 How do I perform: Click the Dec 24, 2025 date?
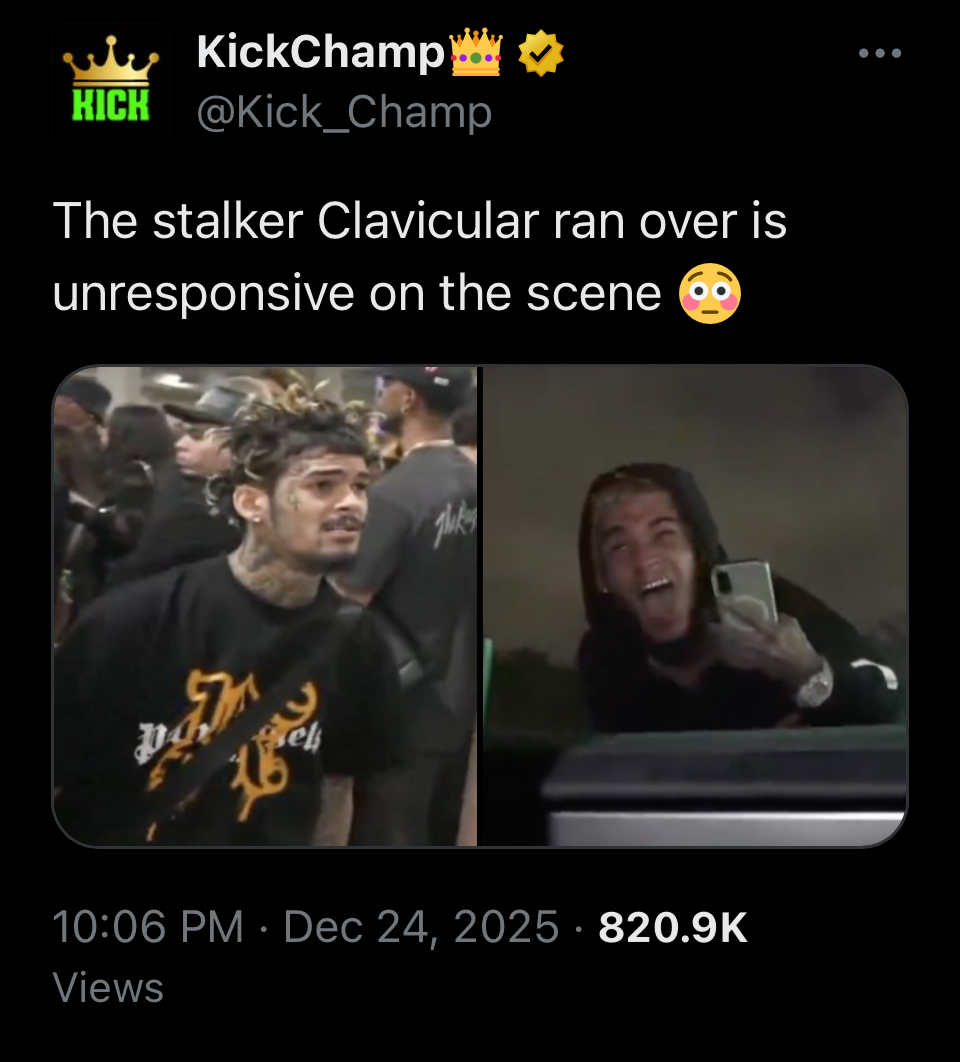(x=421, y=927)
